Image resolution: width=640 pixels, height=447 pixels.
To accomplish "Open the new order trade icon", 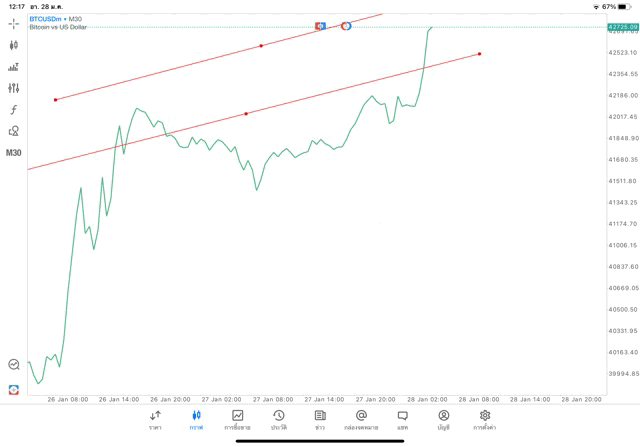I will (14, 389).
